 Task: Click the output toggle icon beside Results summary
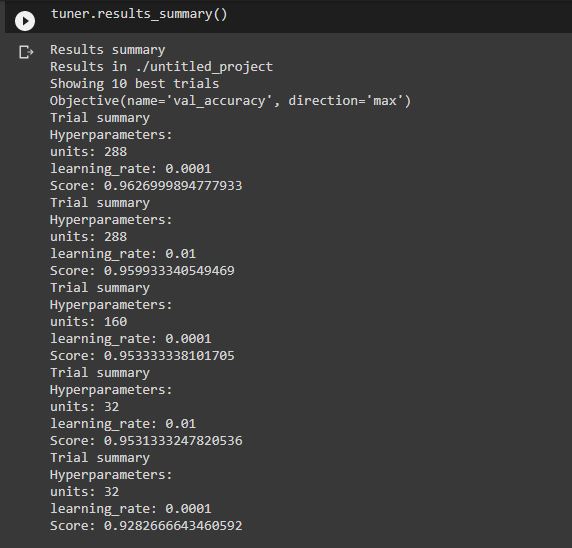[x=26, y=52]
